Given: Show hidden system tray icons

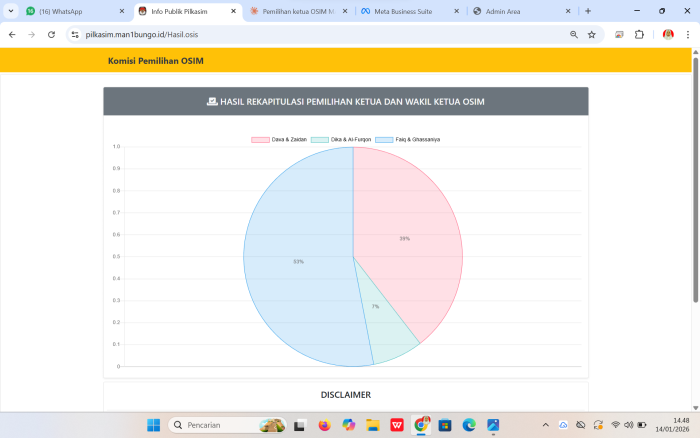Looking at the screenshot, I should point(545,425).
